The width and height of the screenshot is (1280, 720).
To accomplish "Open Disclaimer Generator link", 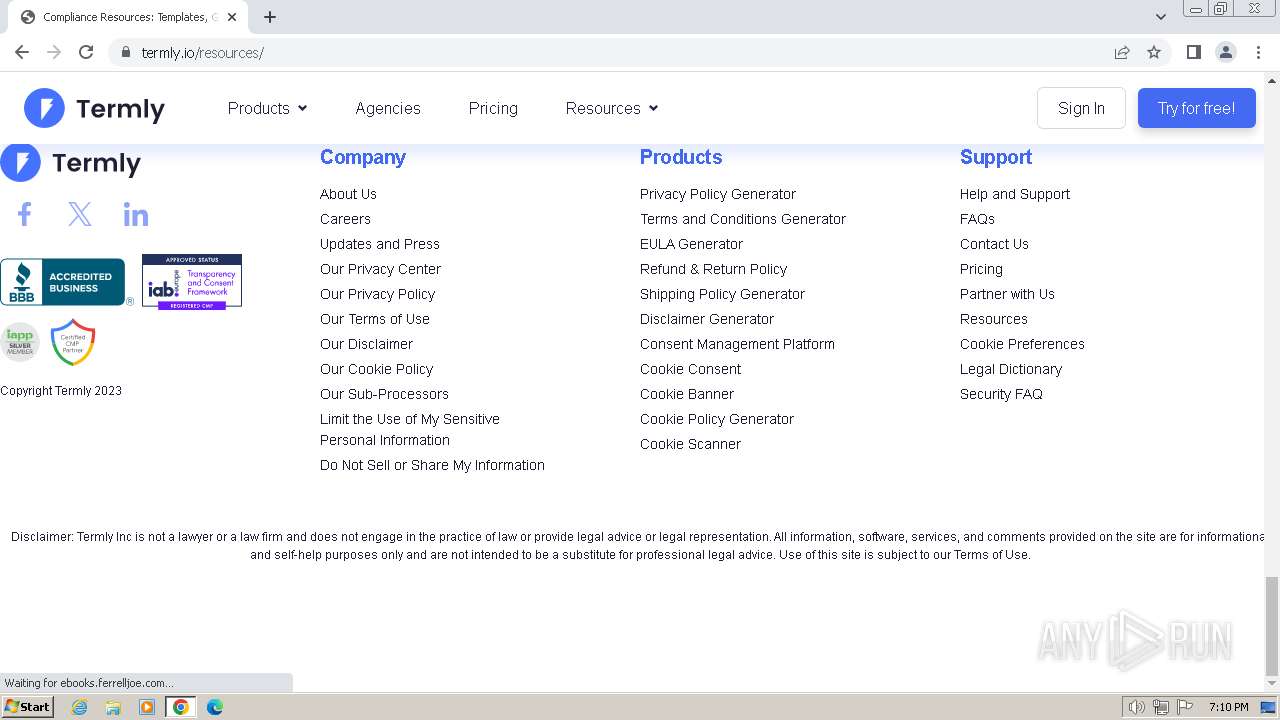I will click(707, 319).
